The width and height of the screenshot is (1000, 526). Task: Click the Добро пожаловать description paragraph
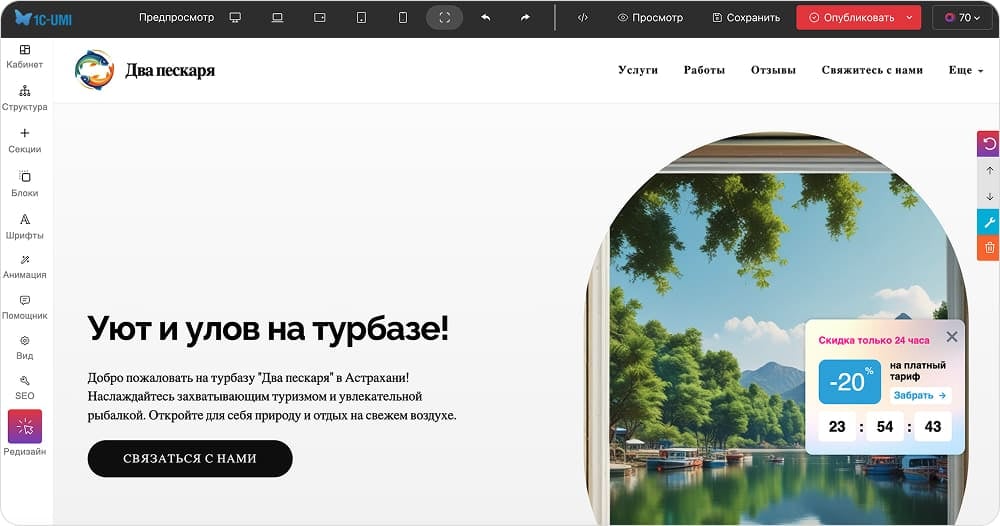(272, 396)
